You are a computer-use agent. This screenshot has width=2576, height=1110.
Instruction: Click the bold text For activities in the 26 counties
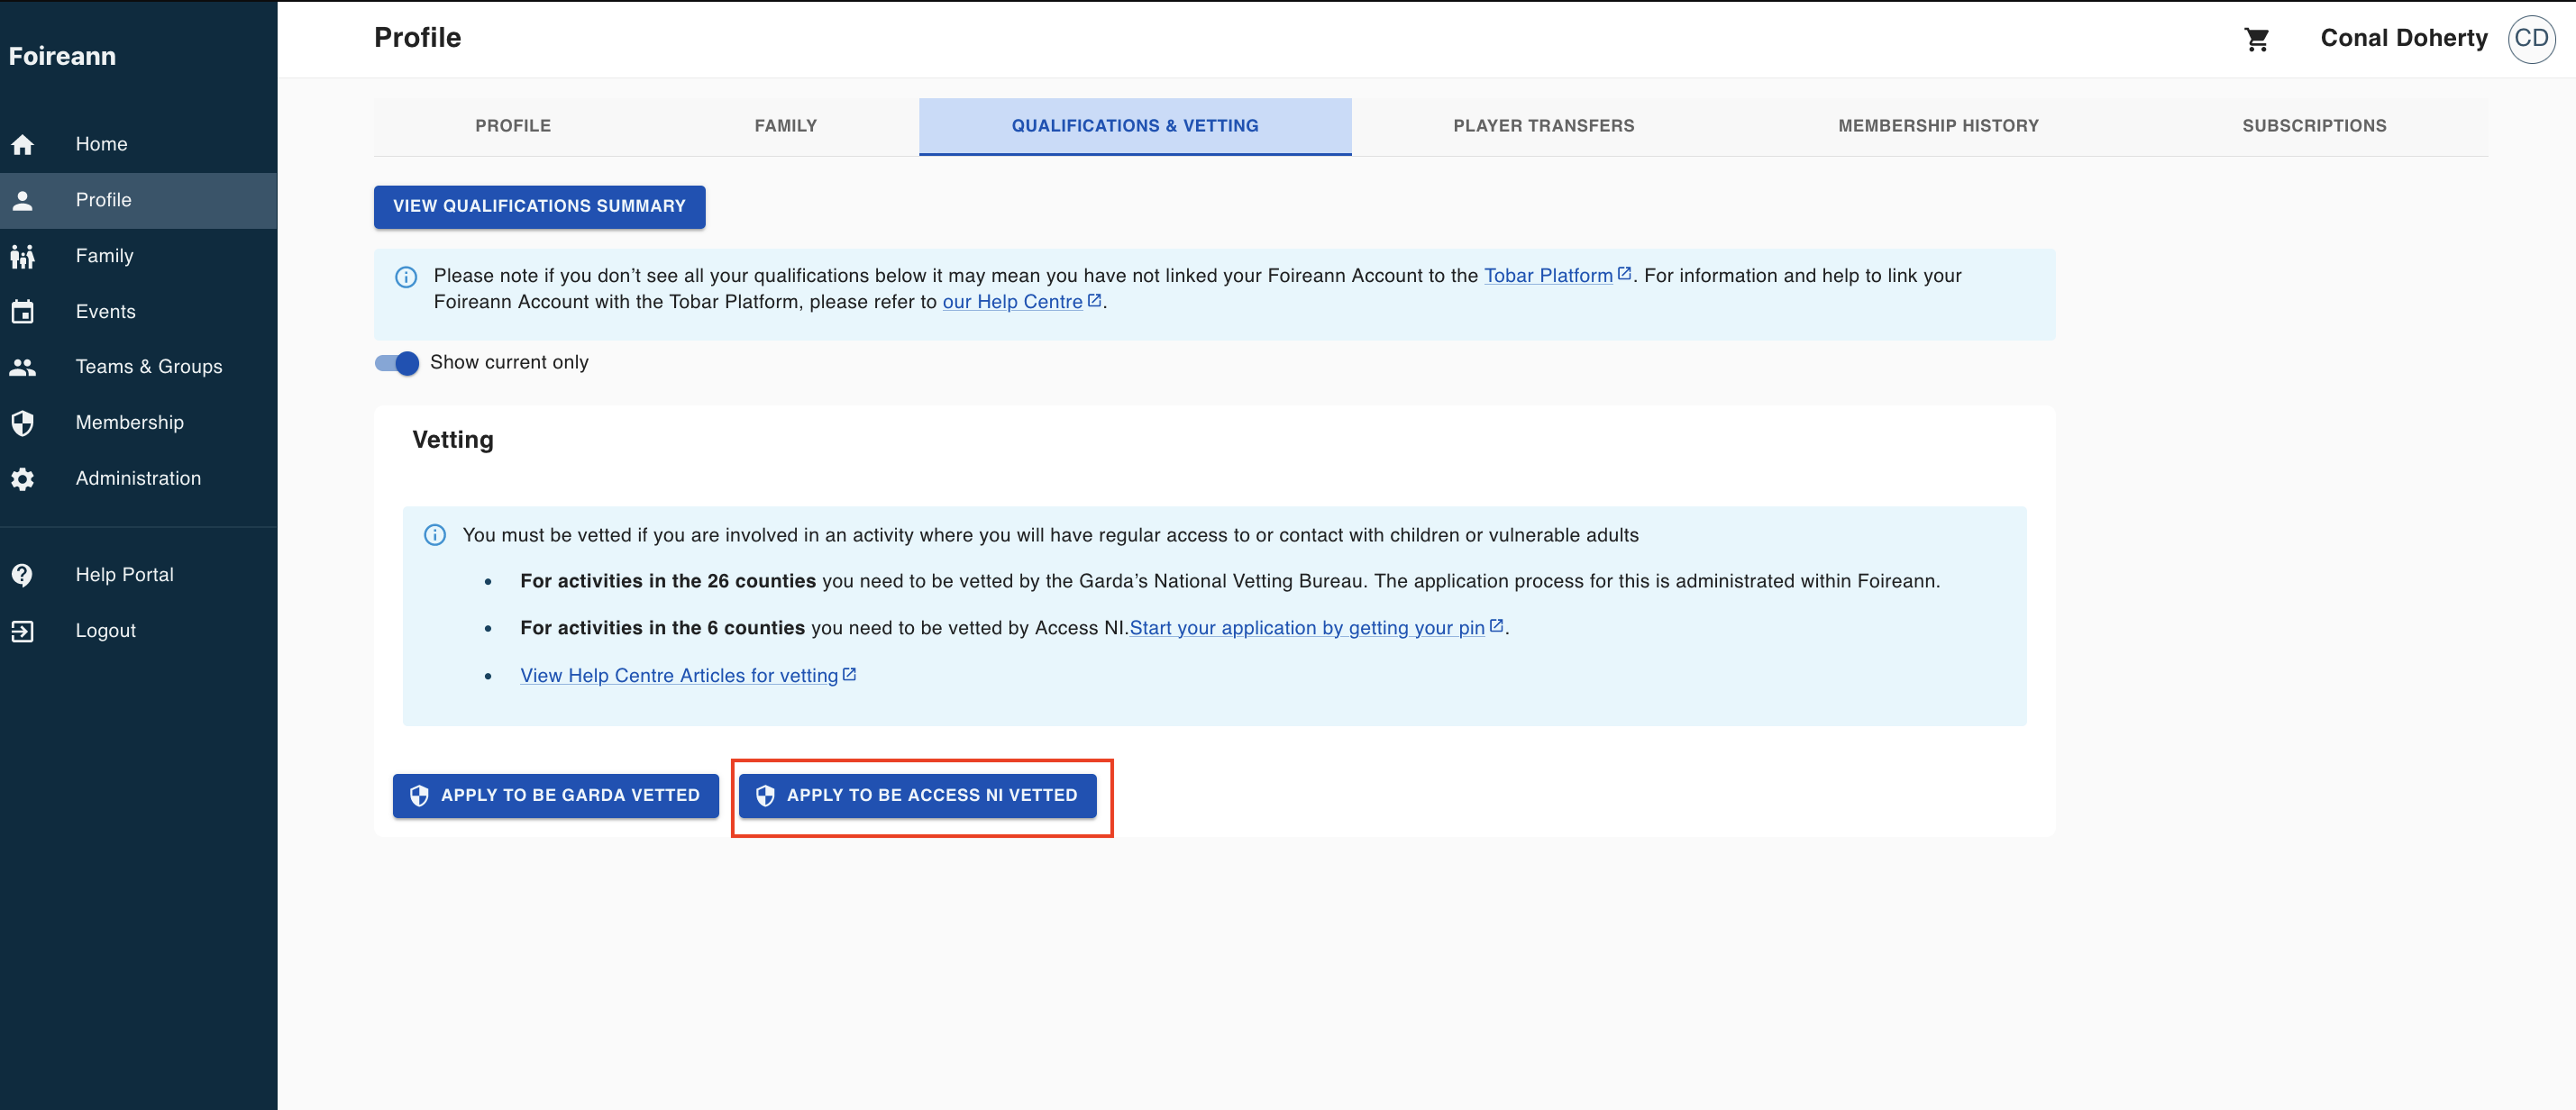(x=668, y=581)
